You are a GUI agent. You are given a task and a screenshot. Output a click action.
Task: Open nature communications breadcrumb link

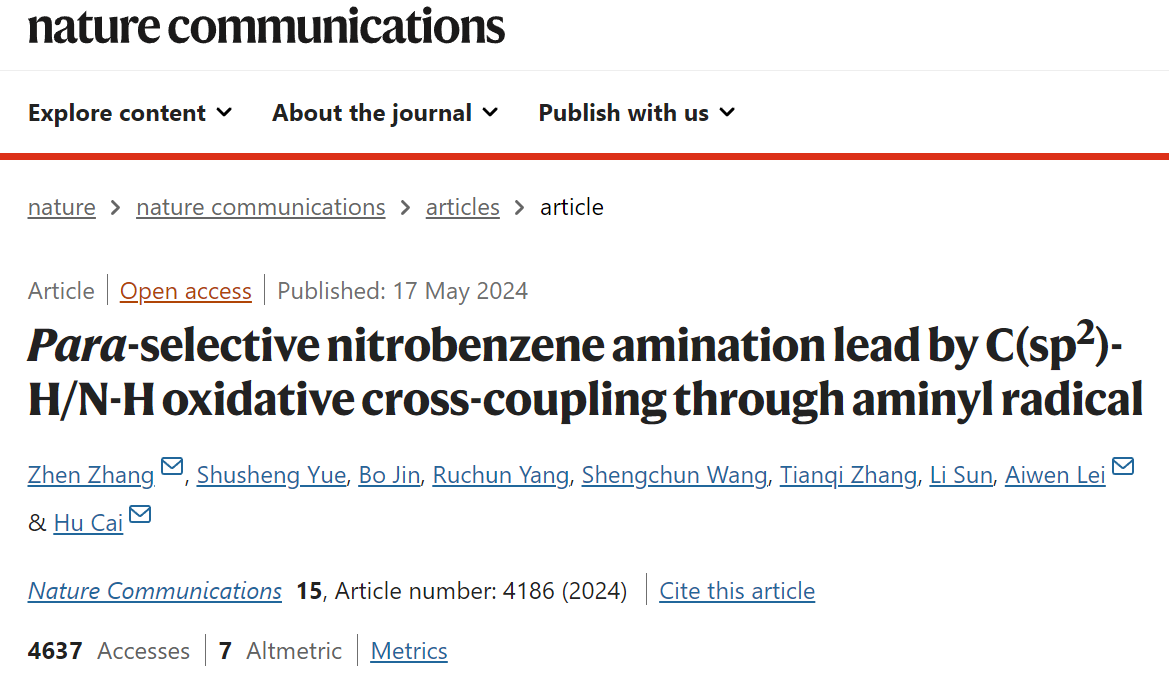coord(260,207)
